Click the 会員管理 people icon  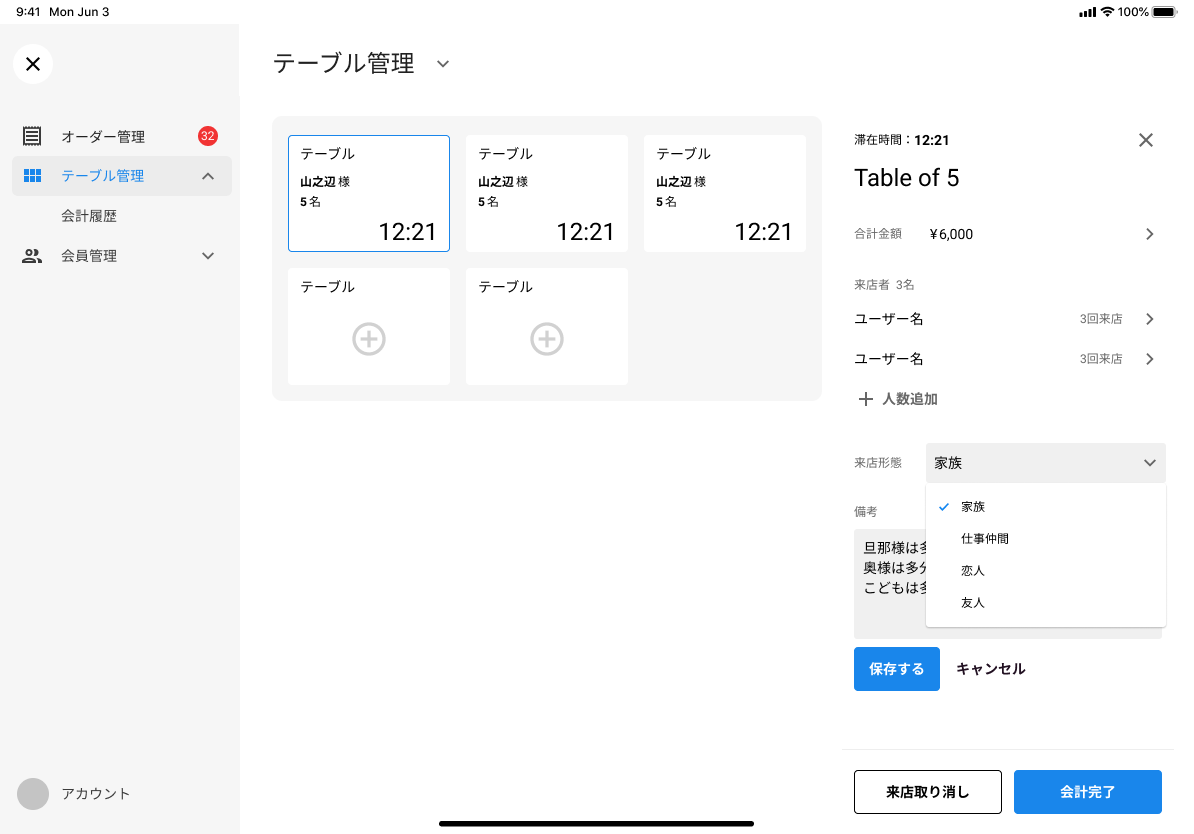coord(32,256)
